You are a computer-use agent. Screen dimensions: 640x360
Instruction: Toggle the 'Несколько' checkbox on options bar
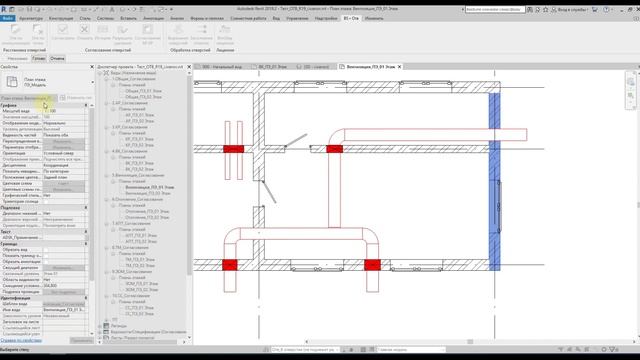(5, 58)
